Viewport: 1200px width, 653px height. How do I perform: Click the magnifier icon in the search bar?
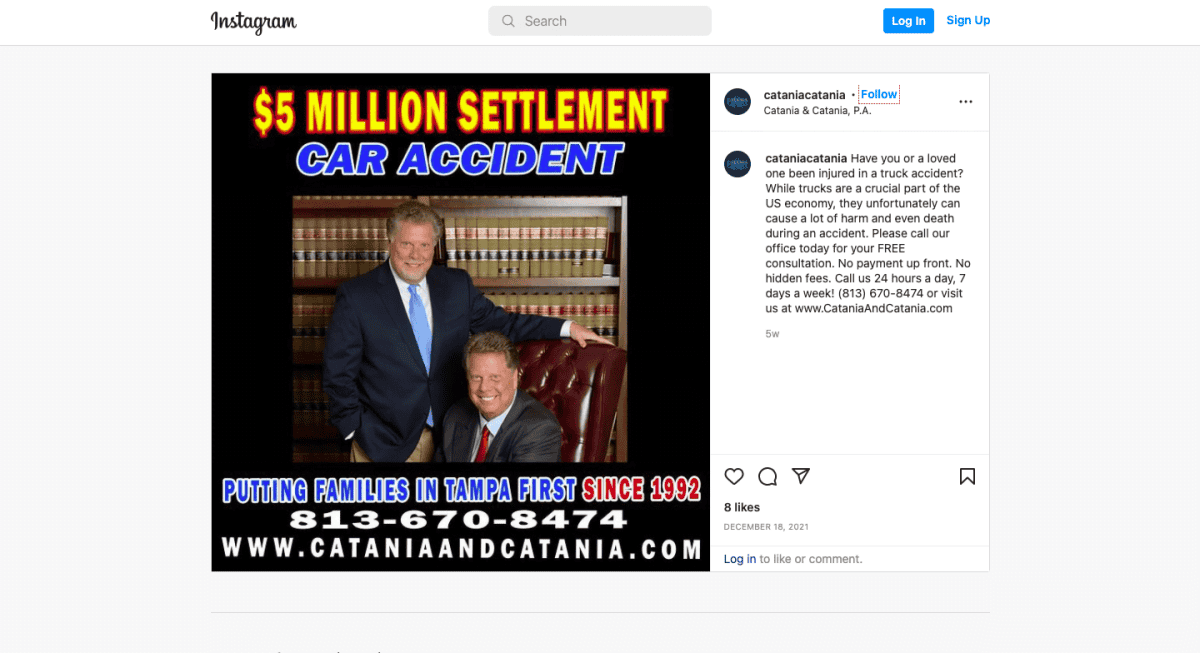[x=508, y=21]
